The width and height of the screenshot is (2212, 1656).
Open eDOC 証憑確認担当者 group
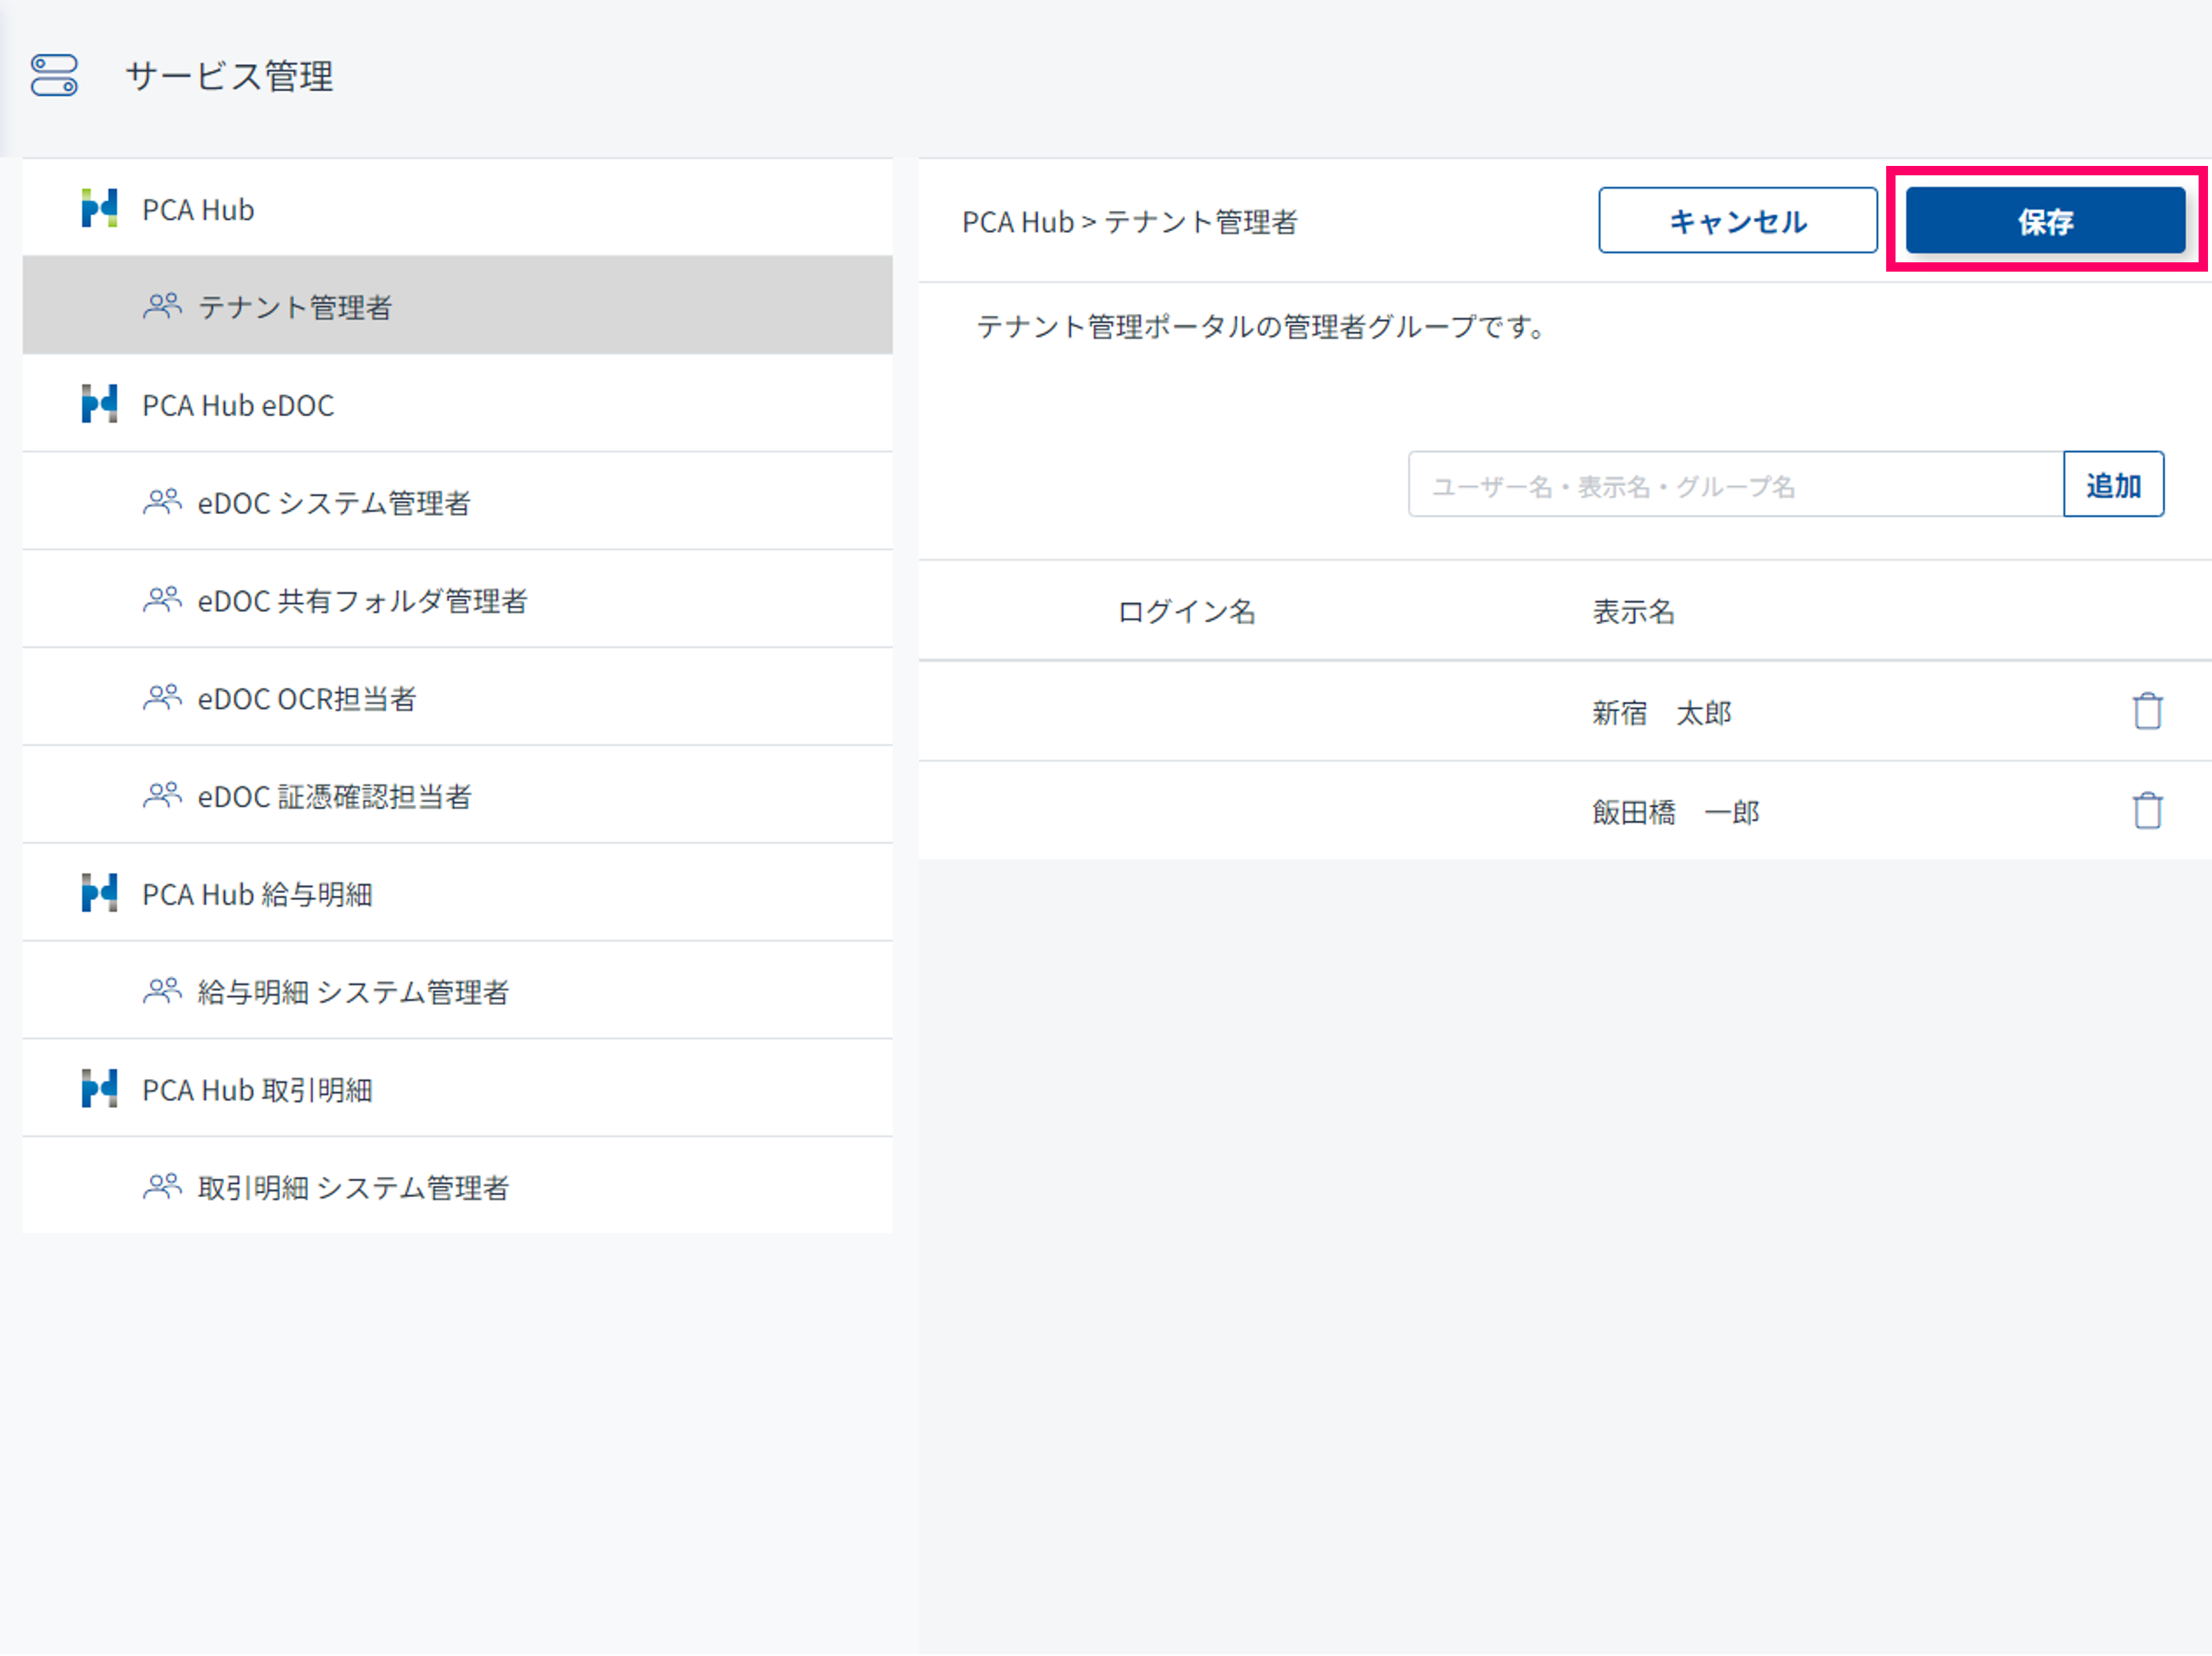tap(334, 796)
